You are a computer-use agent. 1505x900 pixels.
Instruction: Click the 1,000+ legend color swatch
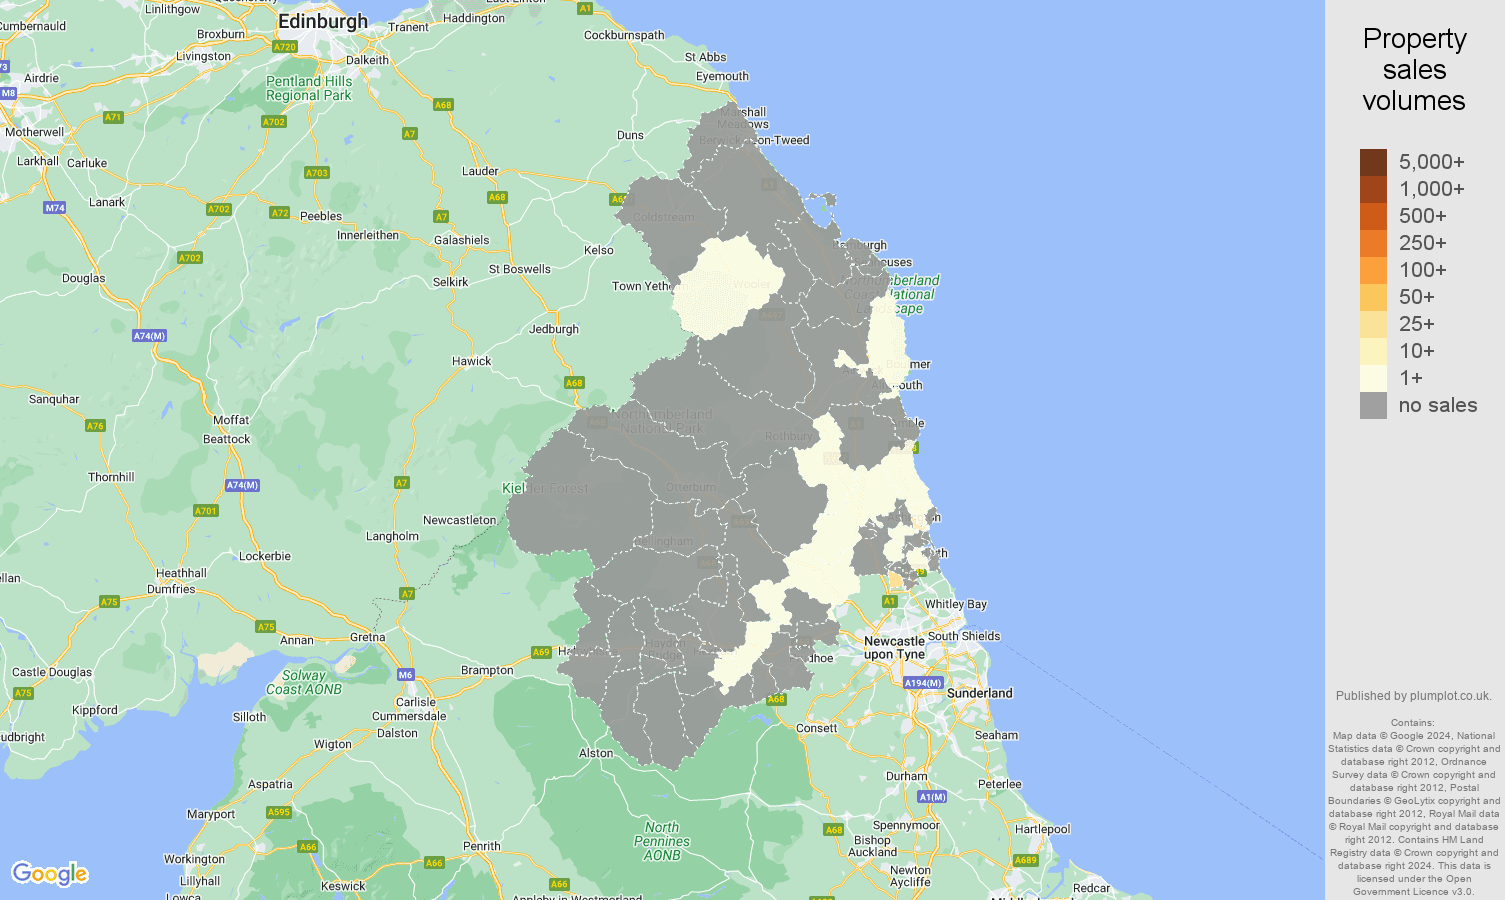point(1373,189)
